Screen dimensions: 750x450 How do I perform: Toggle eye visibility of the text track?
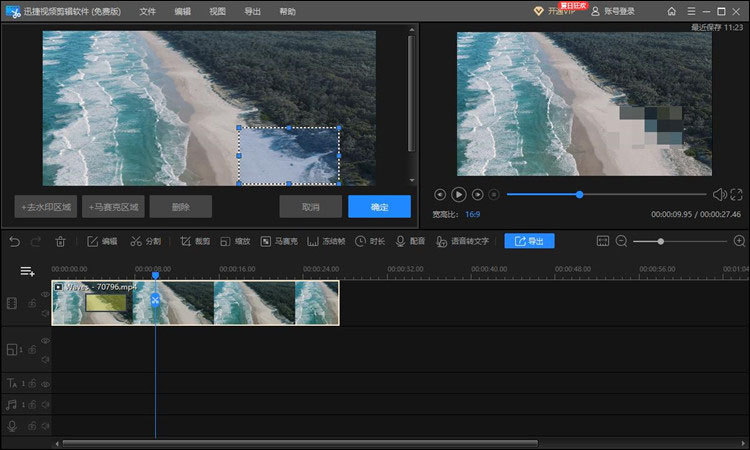point(45,384)
